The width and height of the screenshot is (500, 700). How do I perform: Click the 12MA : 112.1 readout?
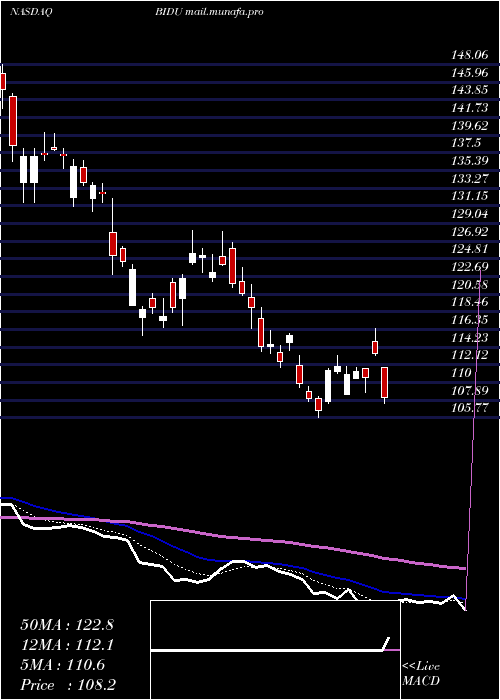67,645
